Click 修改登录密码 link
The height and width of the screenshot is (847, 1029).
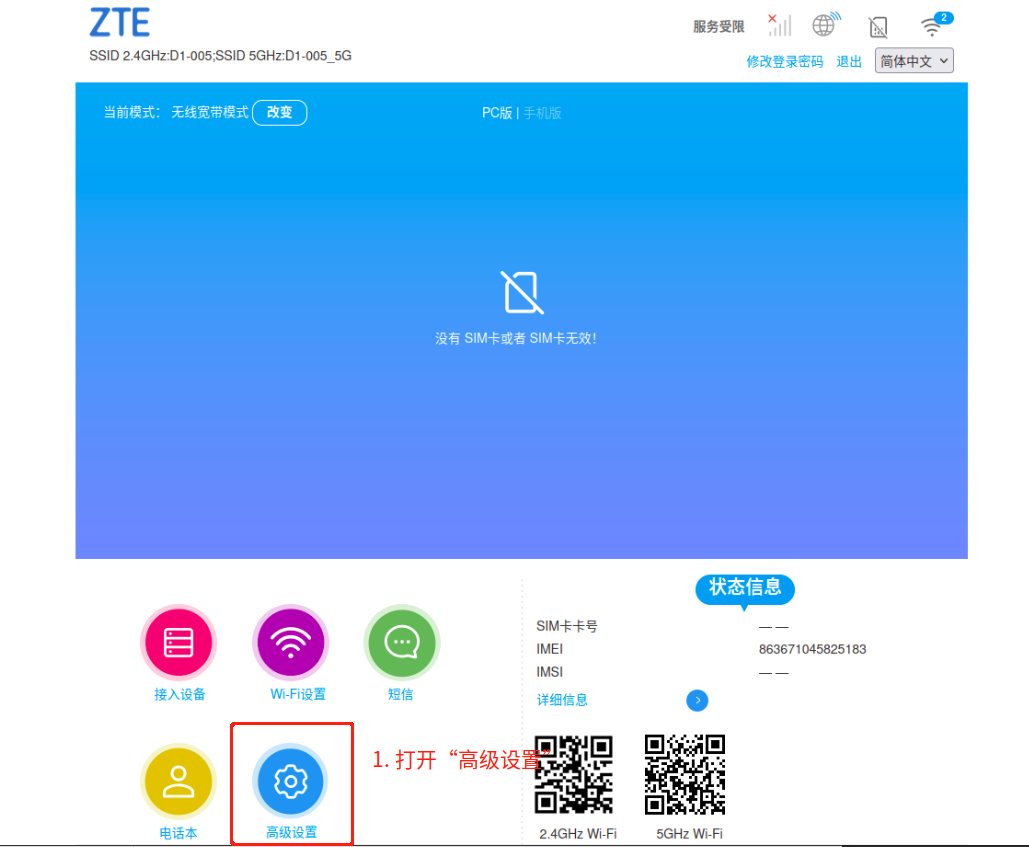785,62
